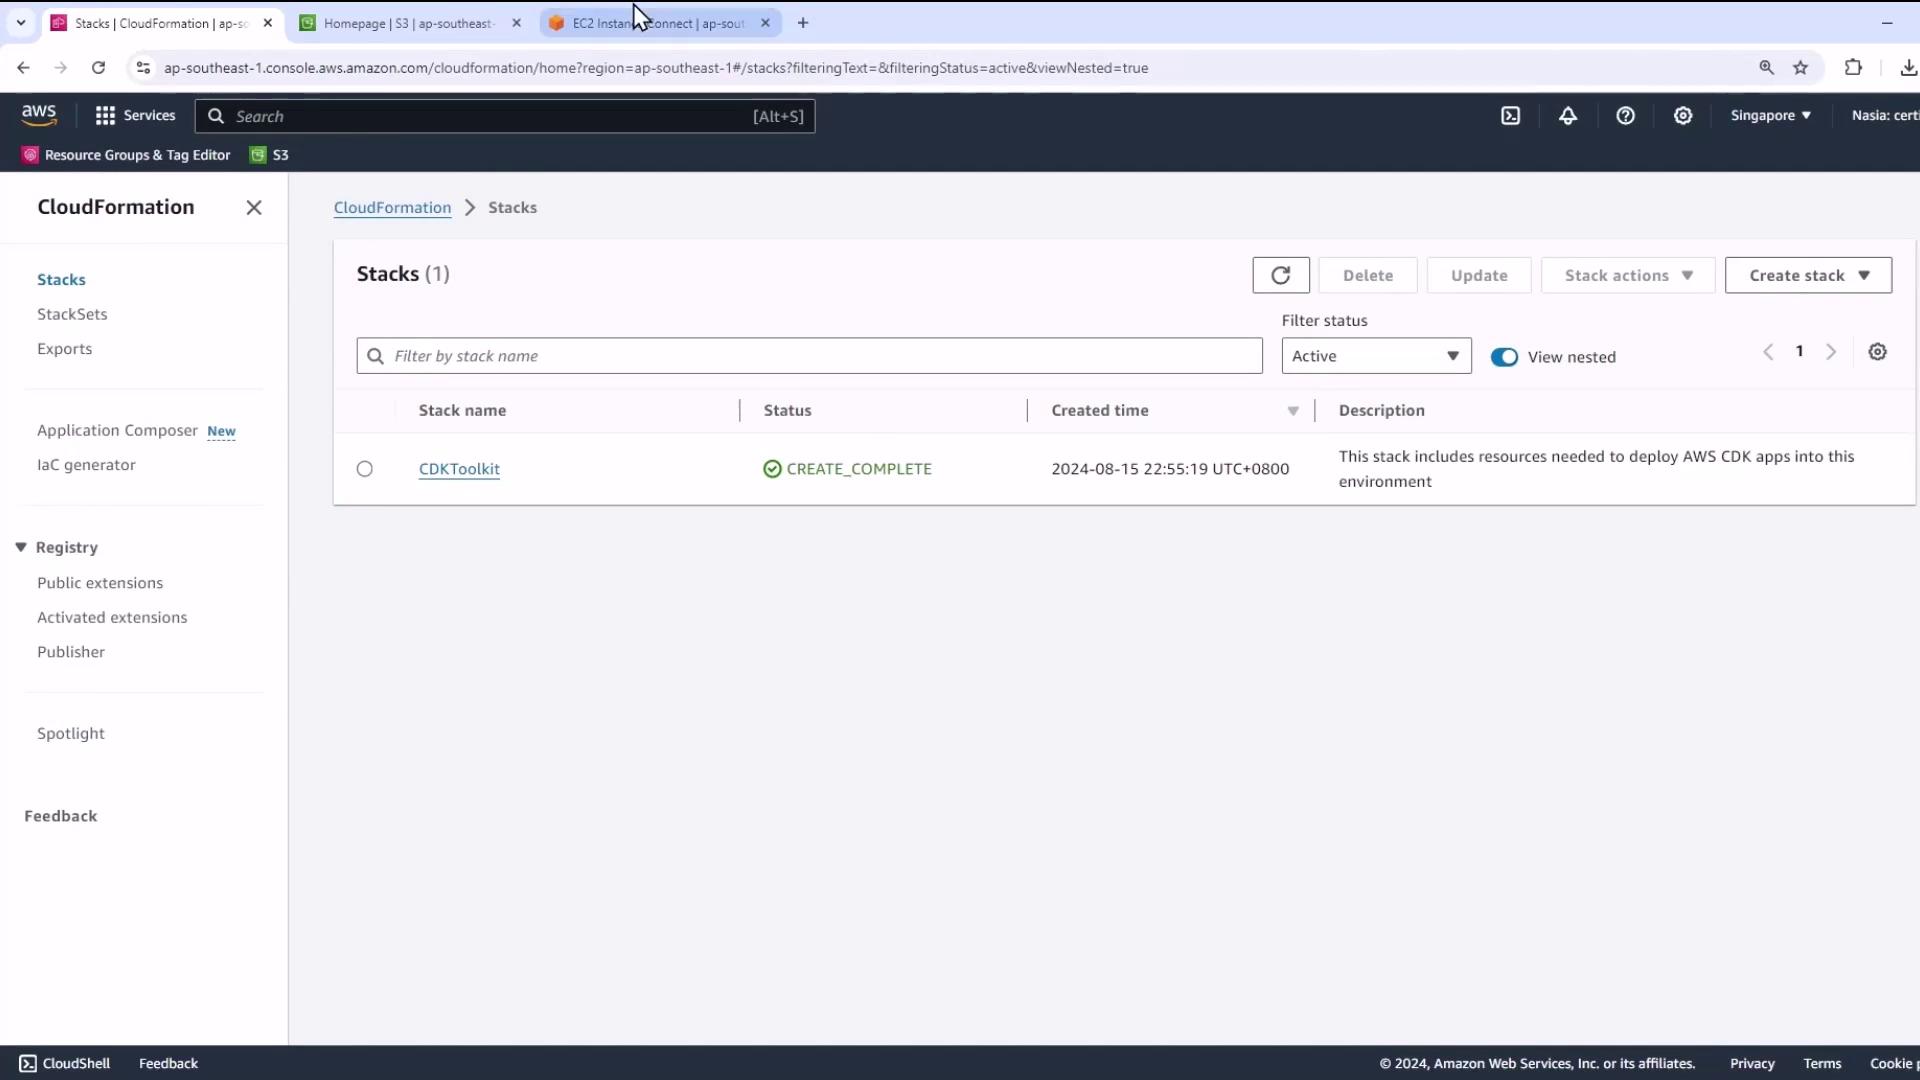1920x1080 pixels.
Task: Open the notifications bell icon
Action: point(1567,116)
